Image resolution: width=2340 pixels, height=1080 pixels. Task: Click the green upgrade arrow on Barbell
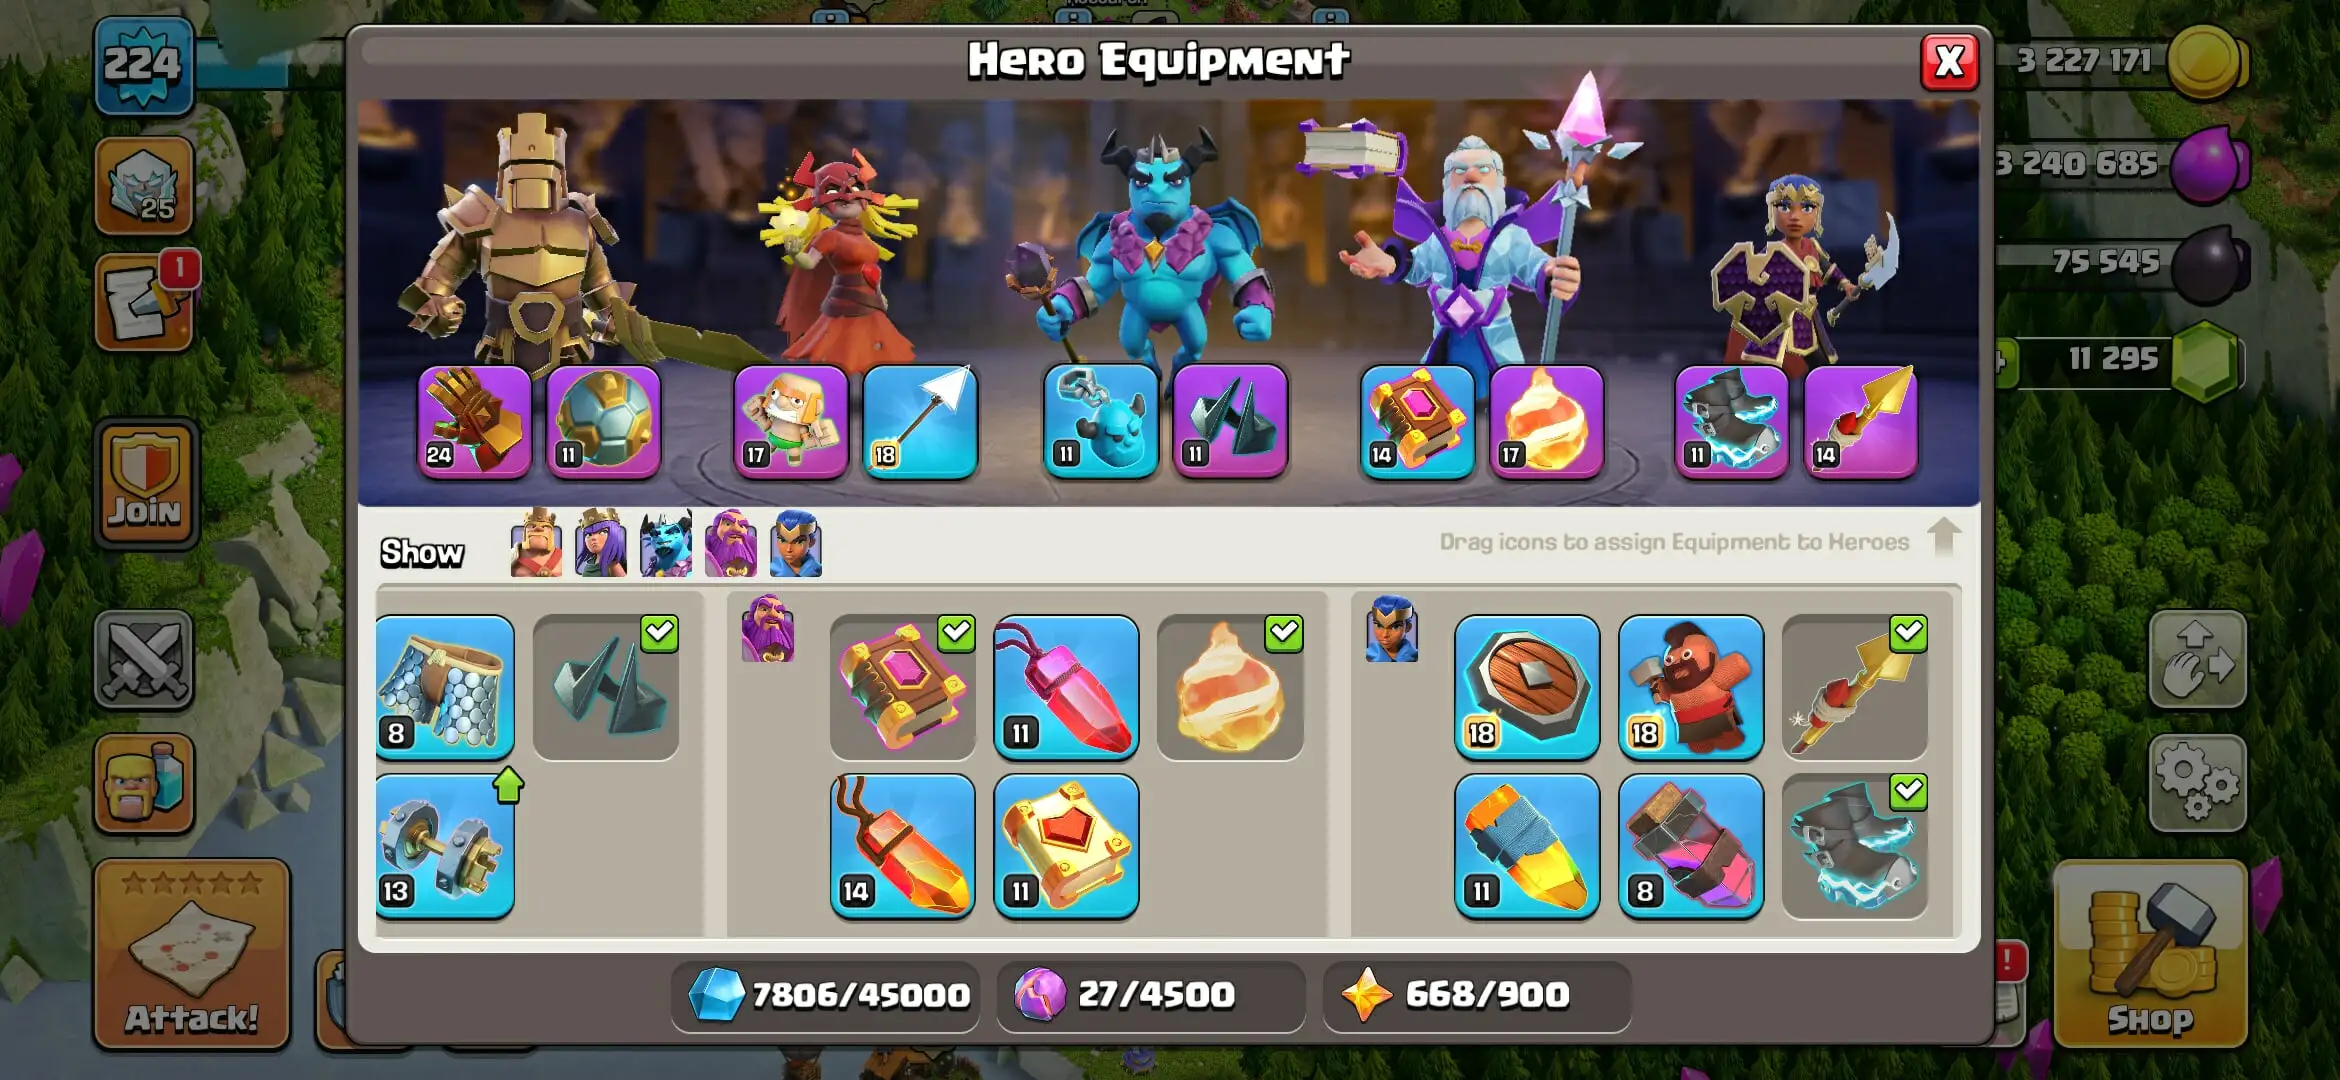tap(508, 785)
